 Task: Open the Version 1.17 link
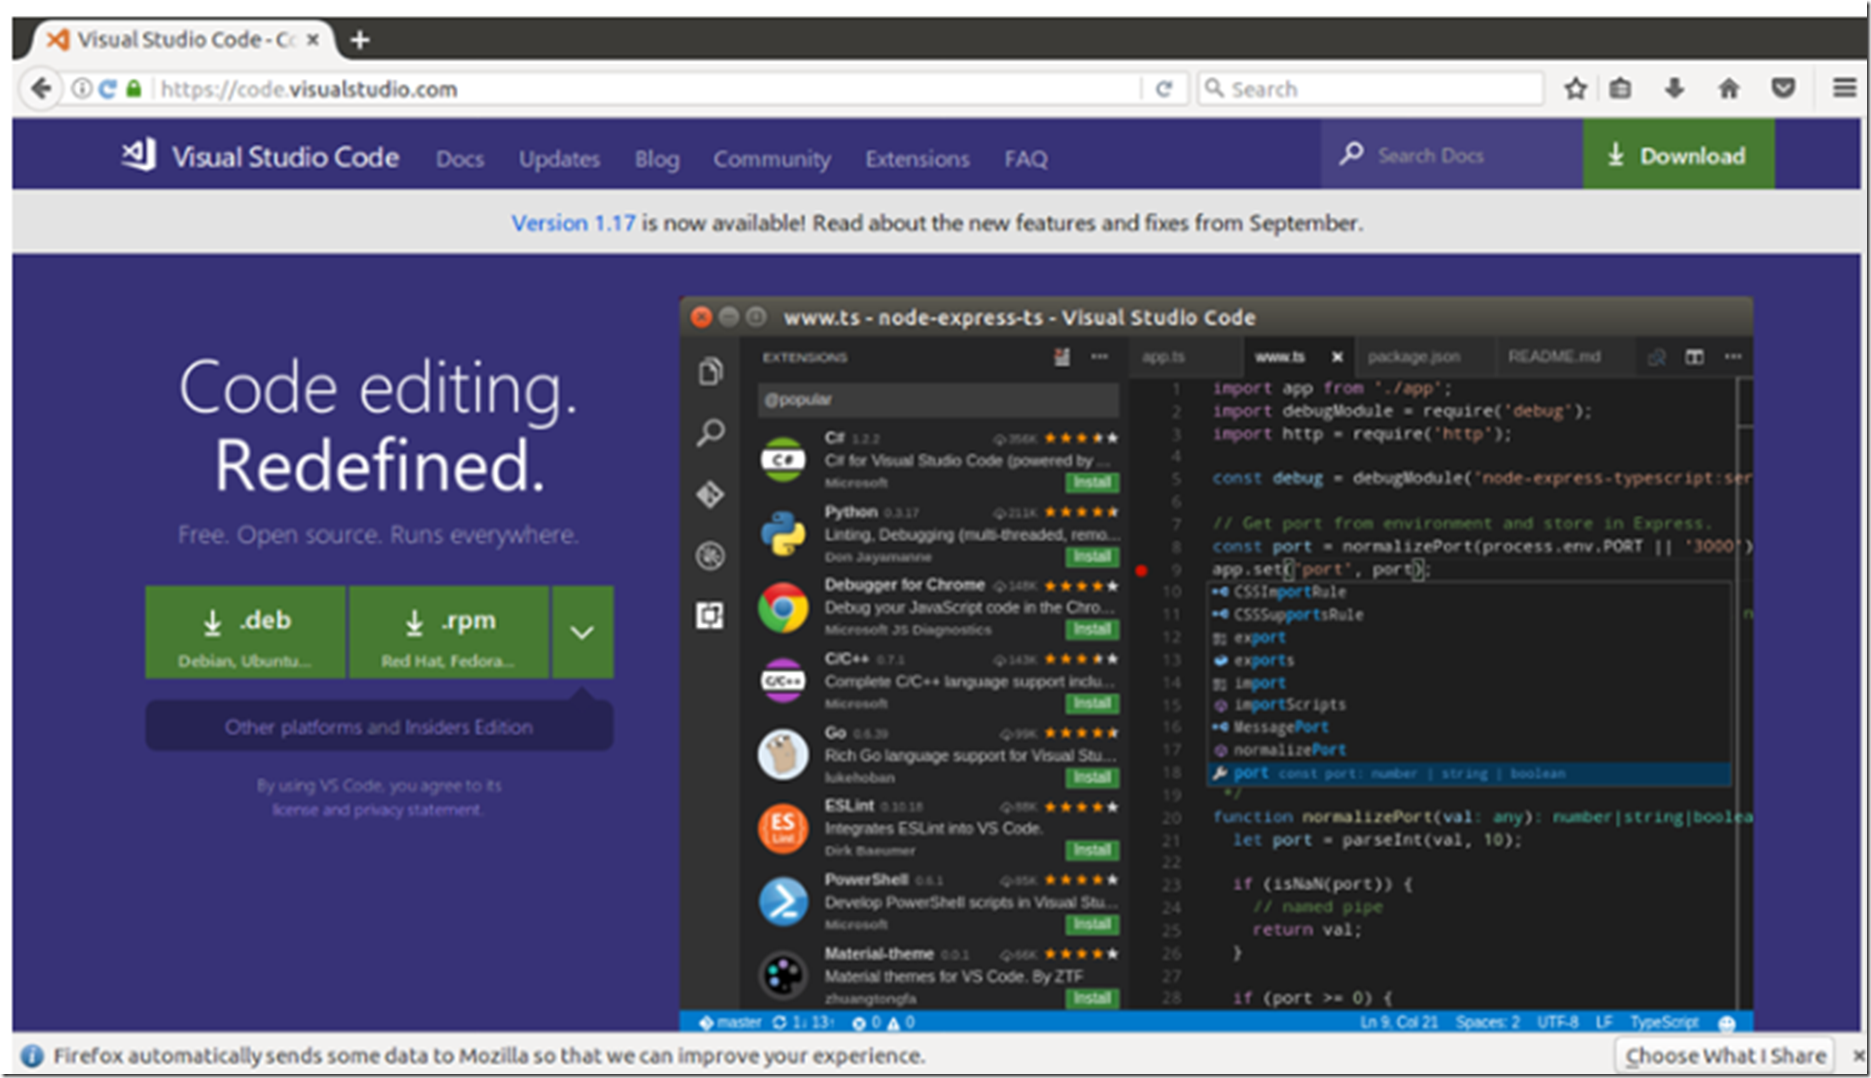click(573, 223)
